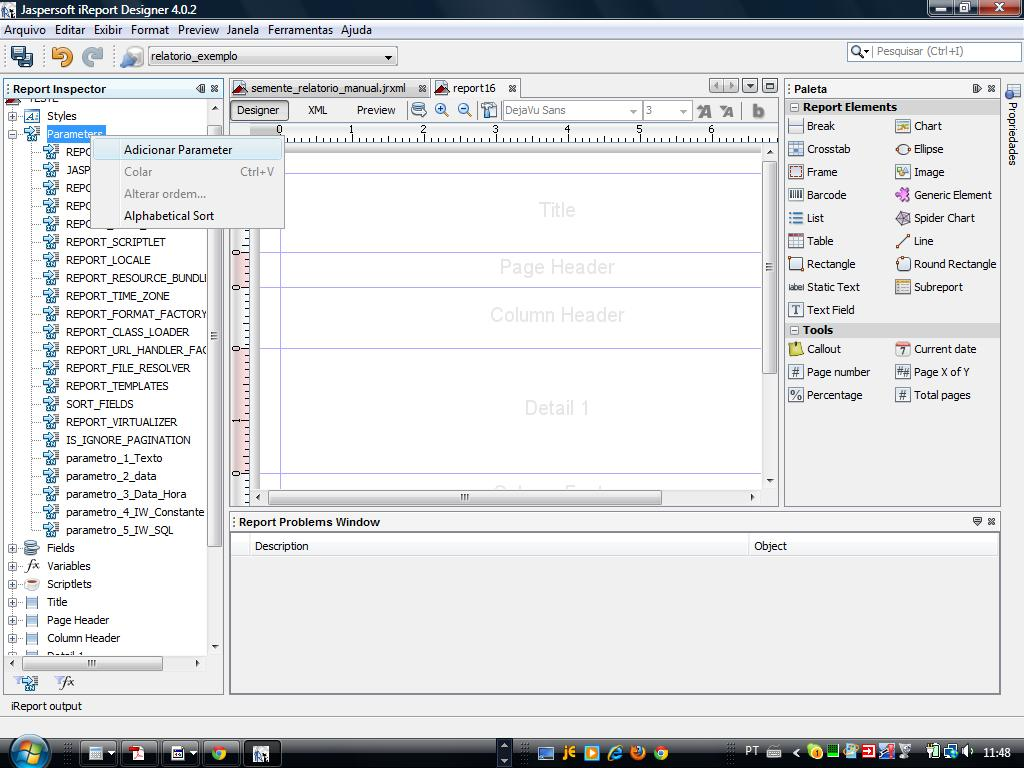Screen dimensions: 1024x768
Task: Click the parameters filter icon below inspector
Action: (27, 682)
